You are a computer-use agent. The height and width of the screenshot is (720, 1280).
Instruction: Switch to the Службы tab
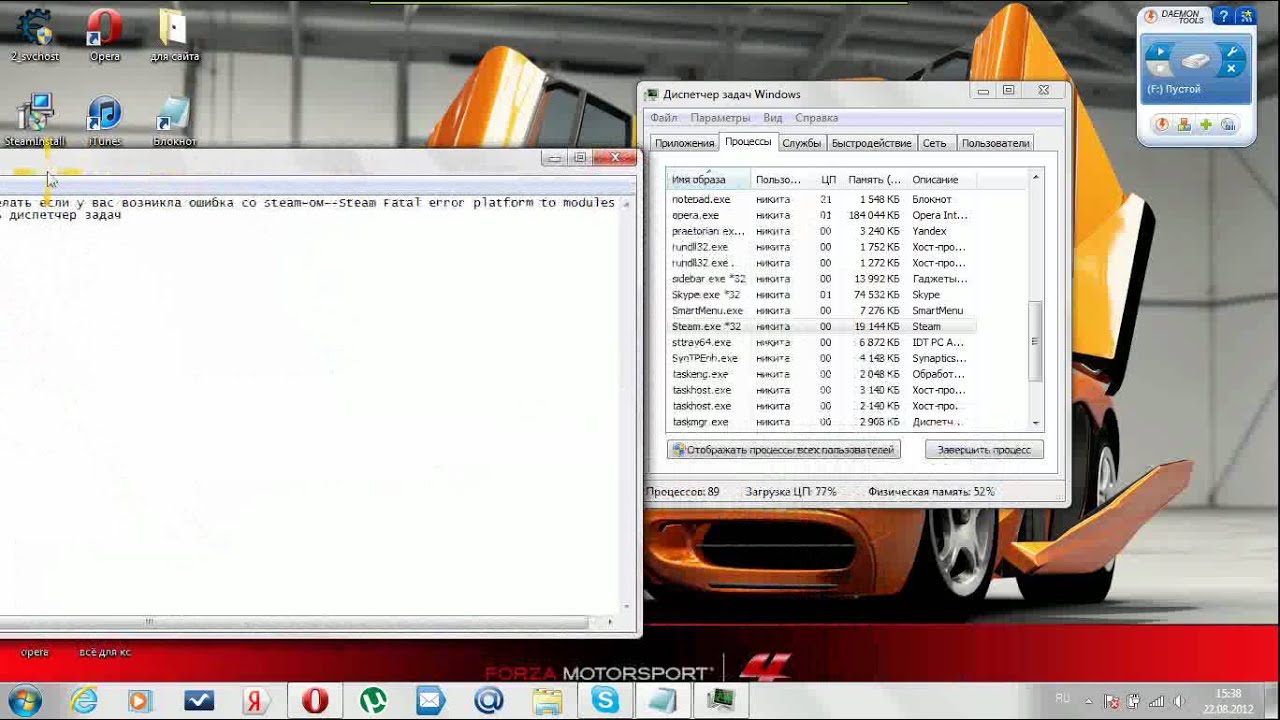801,143
